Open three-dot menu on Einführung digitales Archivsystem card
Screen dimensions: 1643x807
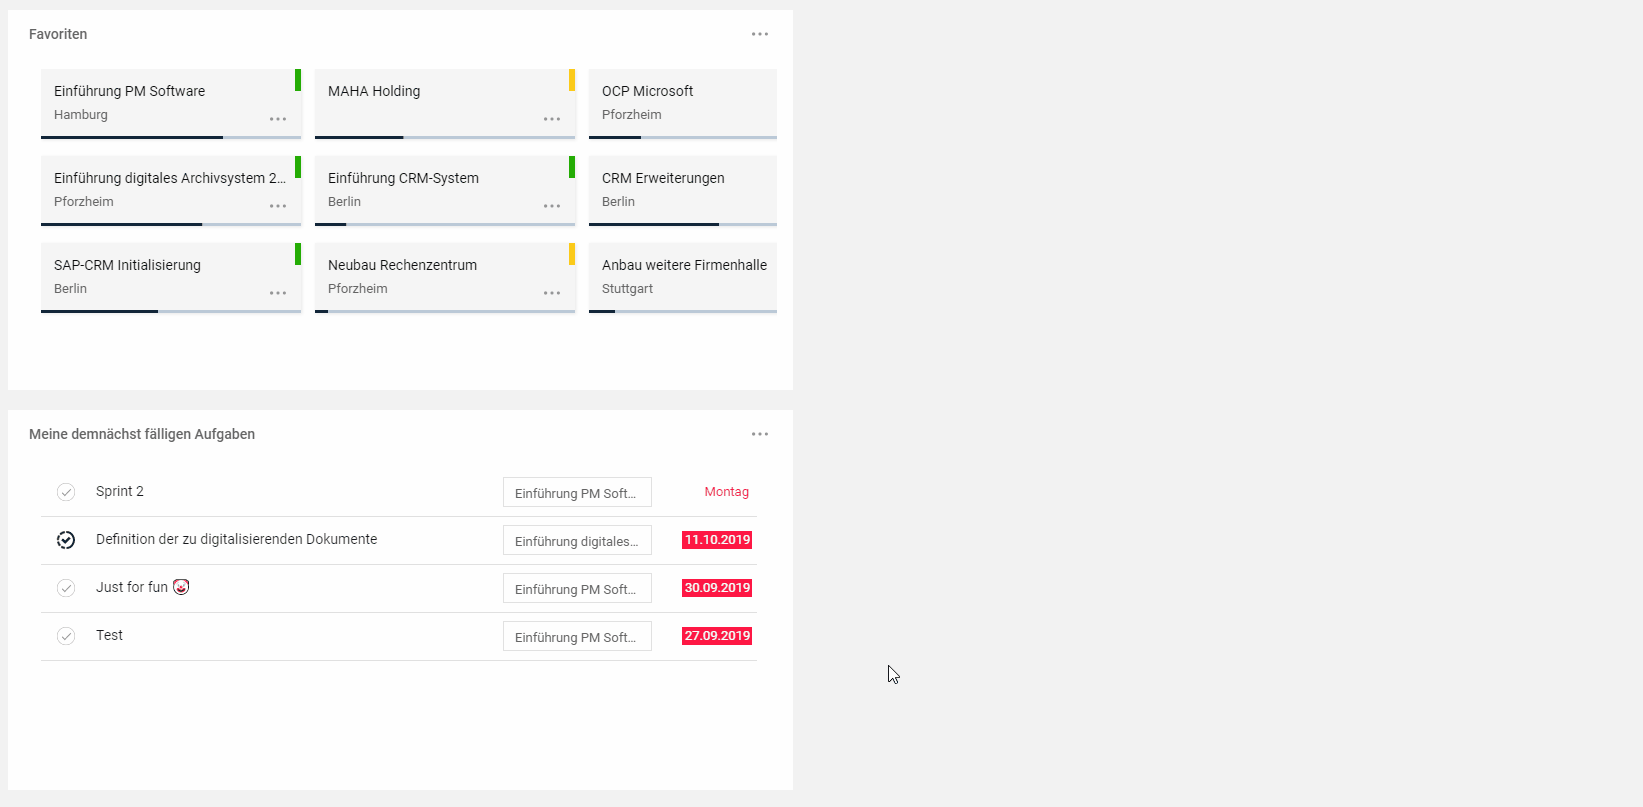pos(278,206)
